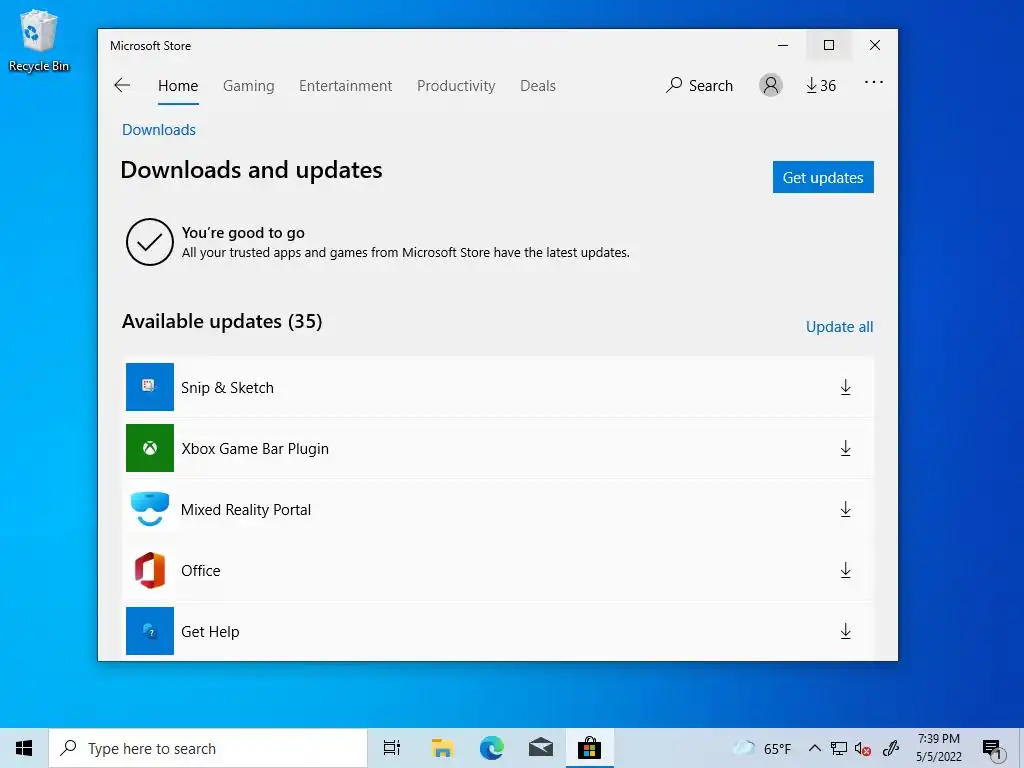Select the Get Help row text
The width and height of the screenshot is (1024, 768).
click(x=210, y=632)
